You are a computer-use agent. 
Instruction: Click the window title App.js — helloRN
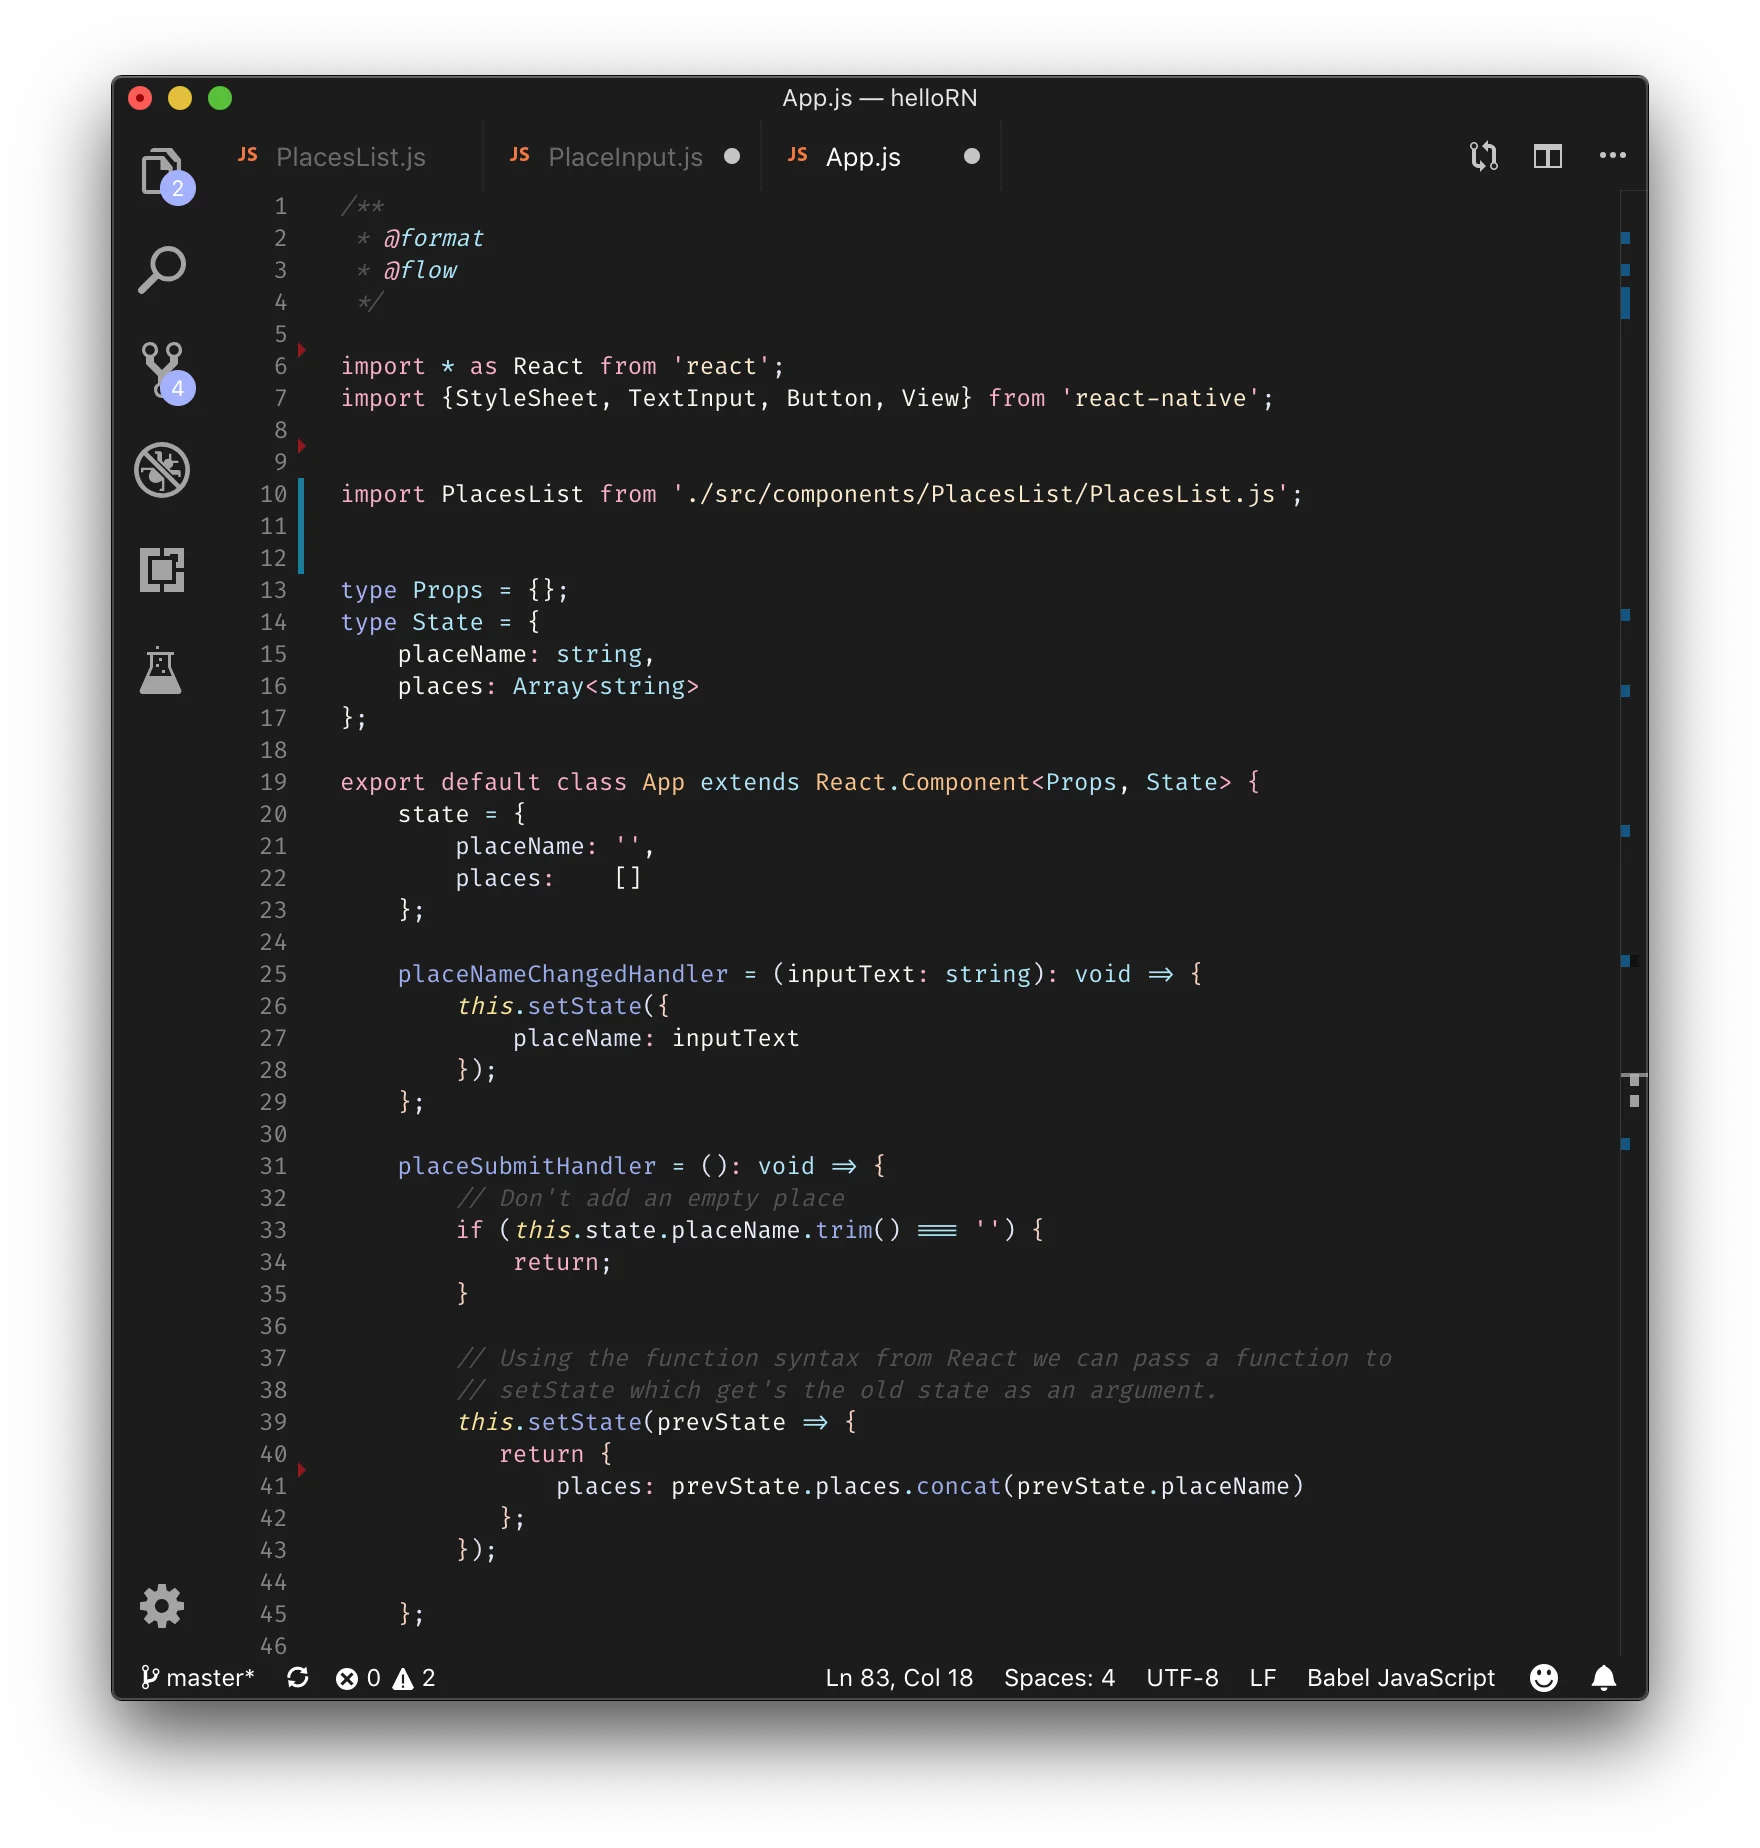[x=880, y=98]
